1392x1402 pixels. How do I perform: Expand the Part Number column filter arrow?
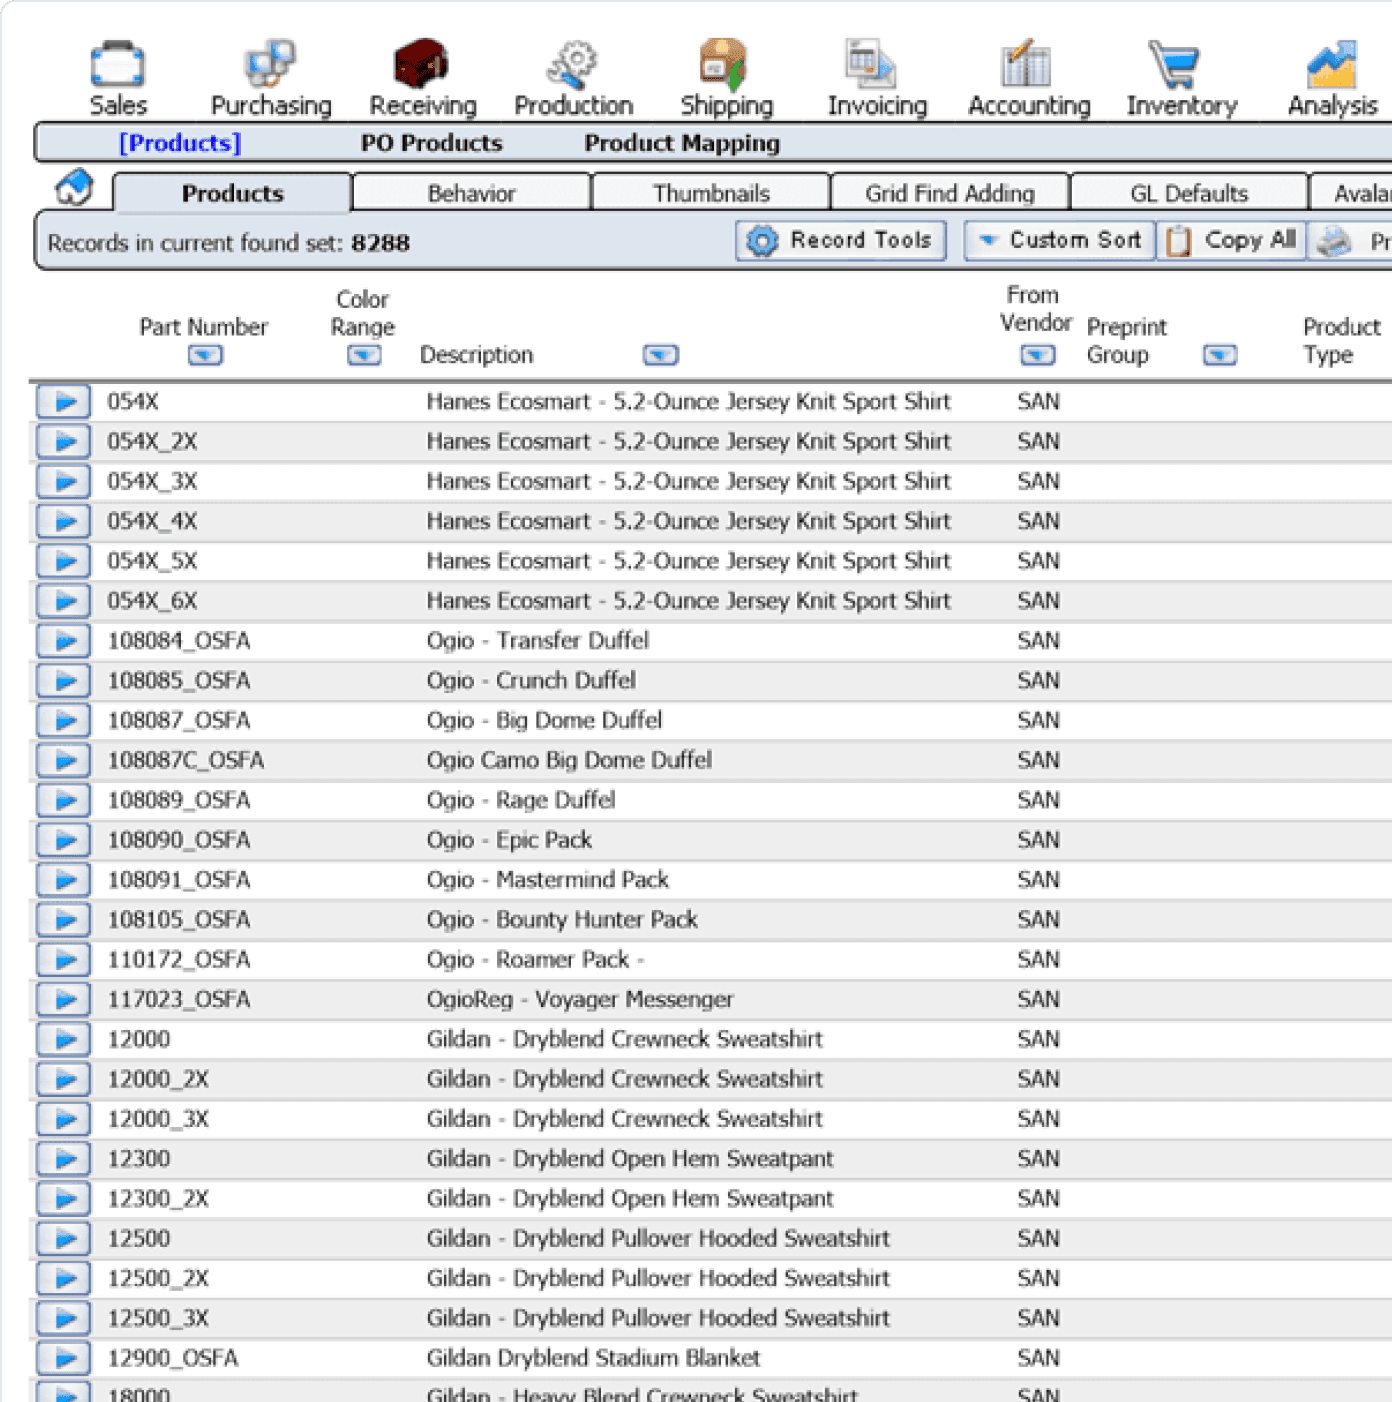pos(205,356)
